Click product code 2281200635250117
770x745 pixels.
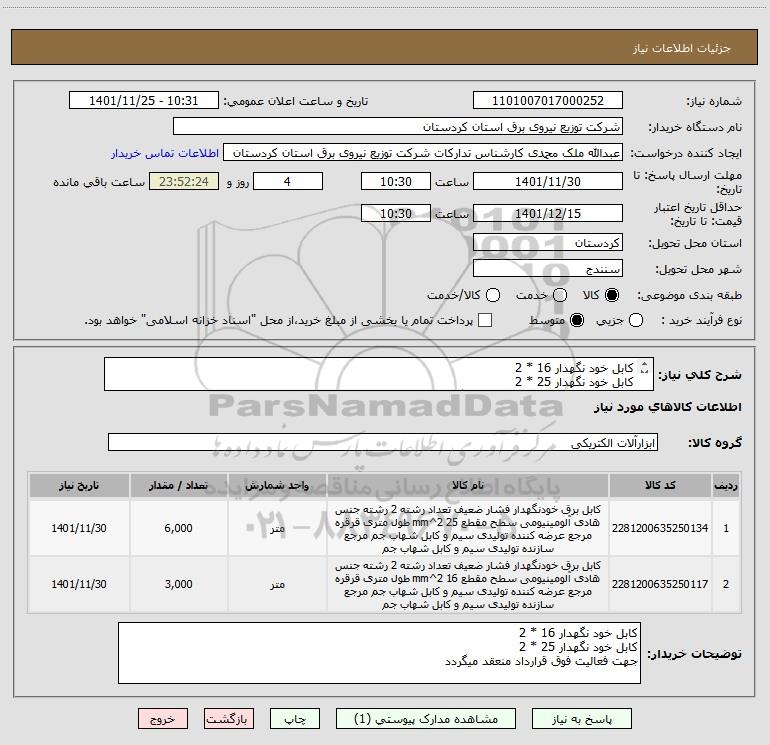660,584
